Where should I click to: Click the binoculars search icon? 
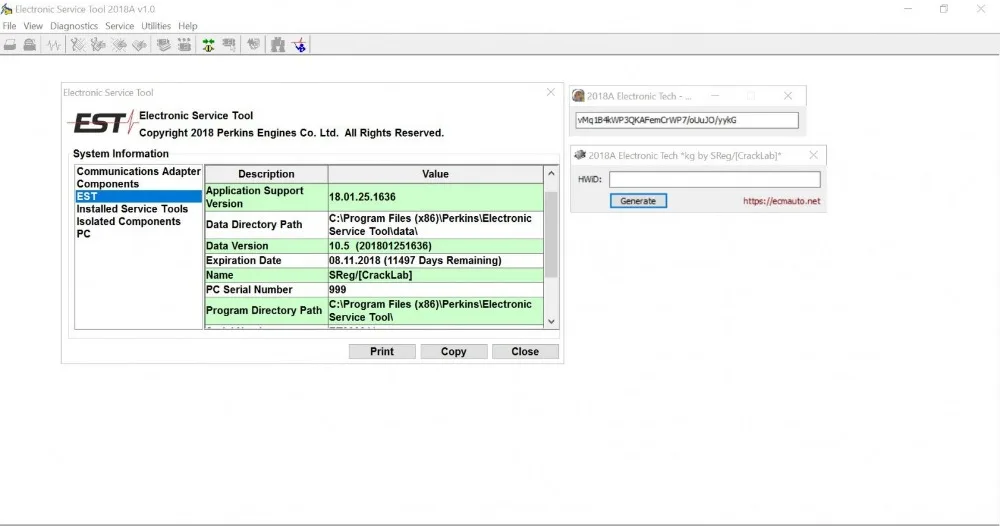tap(278, 45)
